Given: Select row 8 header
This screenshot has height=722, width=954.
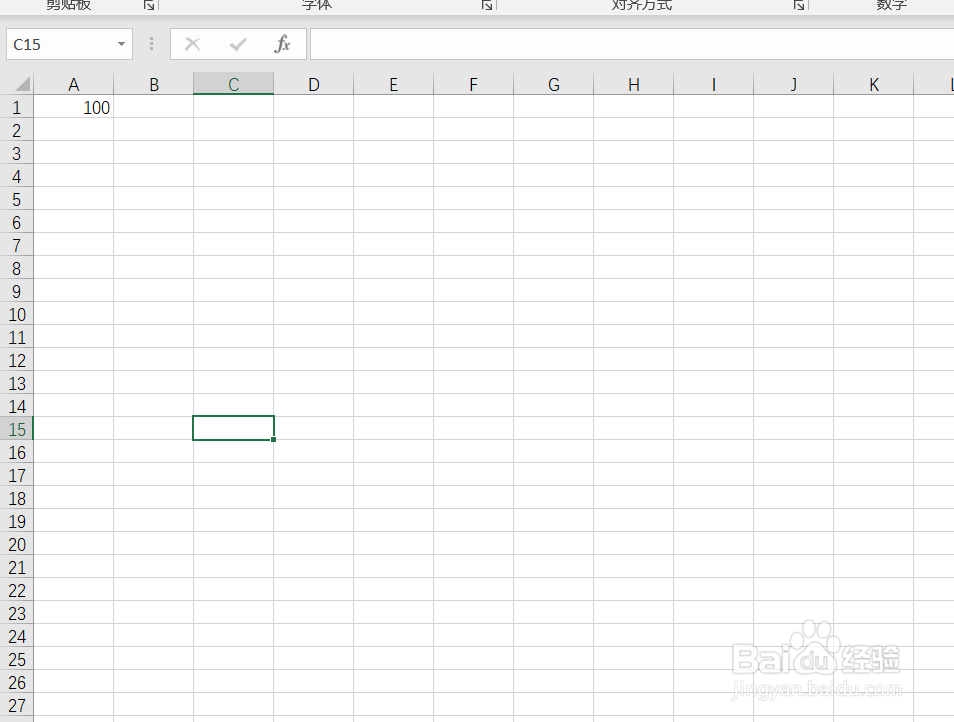Looking at the screenshot, I should (x=16, y=268).
